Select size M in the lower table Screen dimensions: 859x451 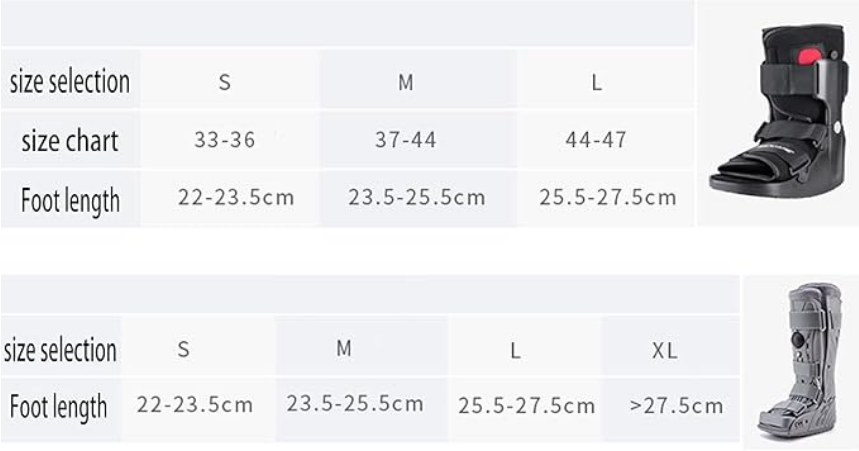click(343, 348)
